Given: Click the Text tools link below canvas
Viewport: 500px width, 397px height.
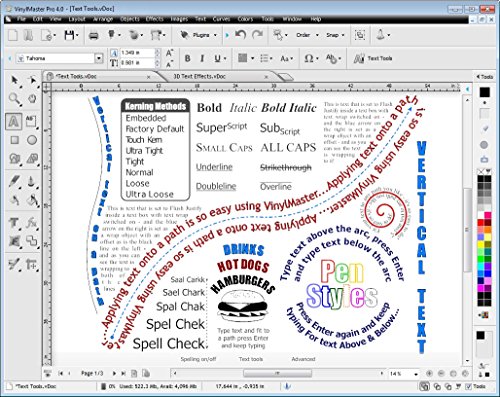Looking at the screenshot, I should (x=251, y=359).
